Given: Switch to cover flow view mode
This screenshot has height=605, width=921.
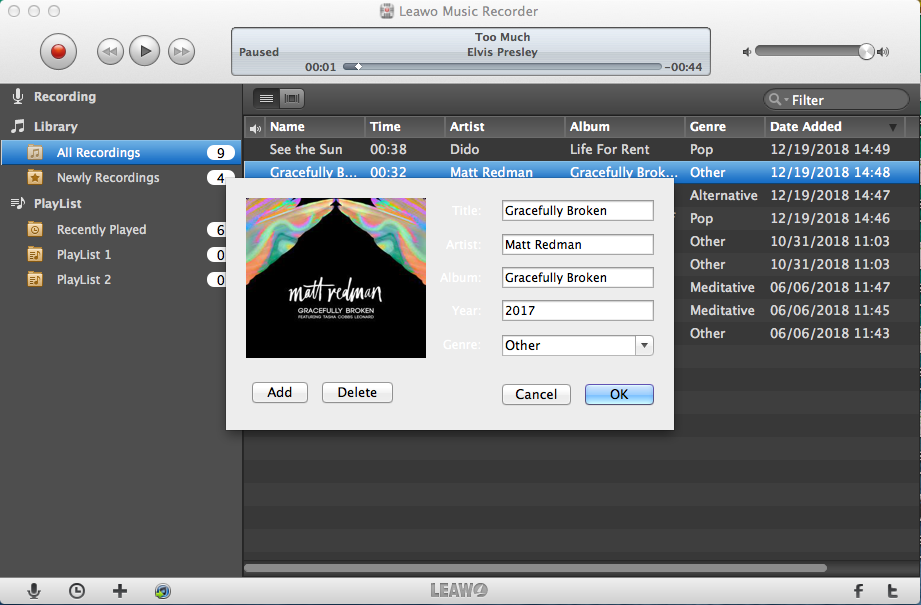Looking at the screenshot, I should 291,98.
